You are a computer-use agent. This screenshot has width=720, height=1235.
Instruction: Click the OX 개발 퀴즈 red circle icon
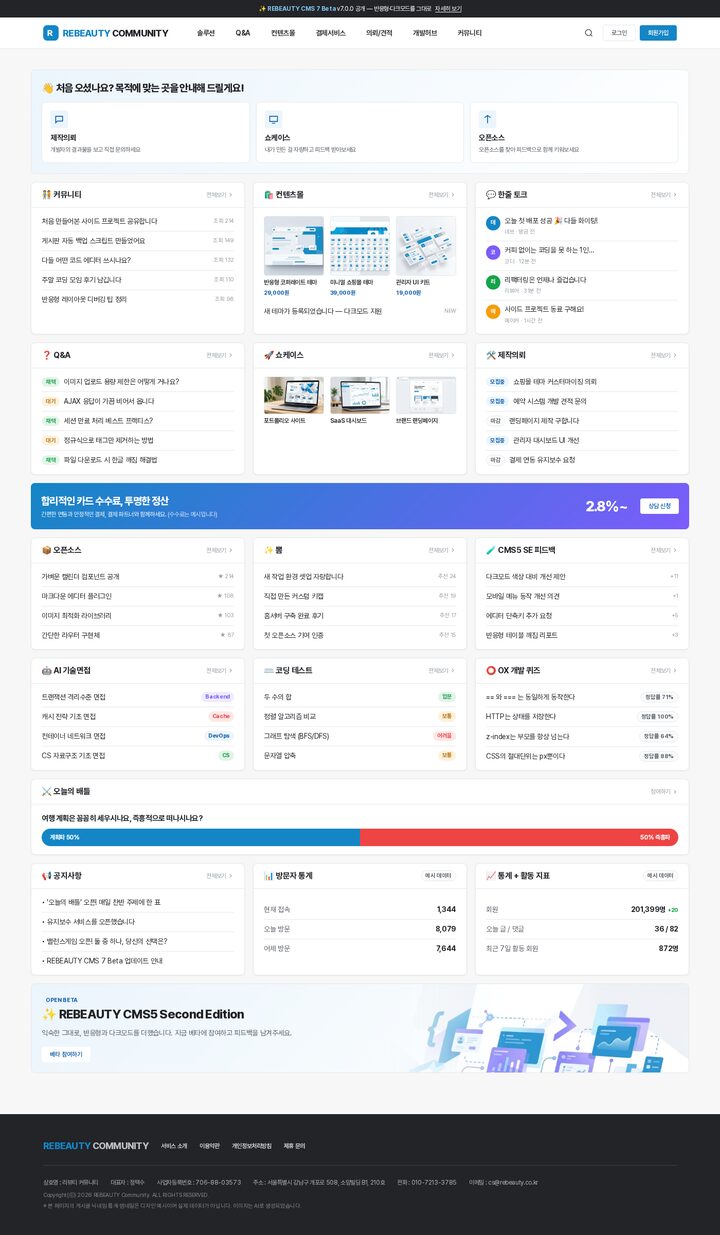click(490, 670)
